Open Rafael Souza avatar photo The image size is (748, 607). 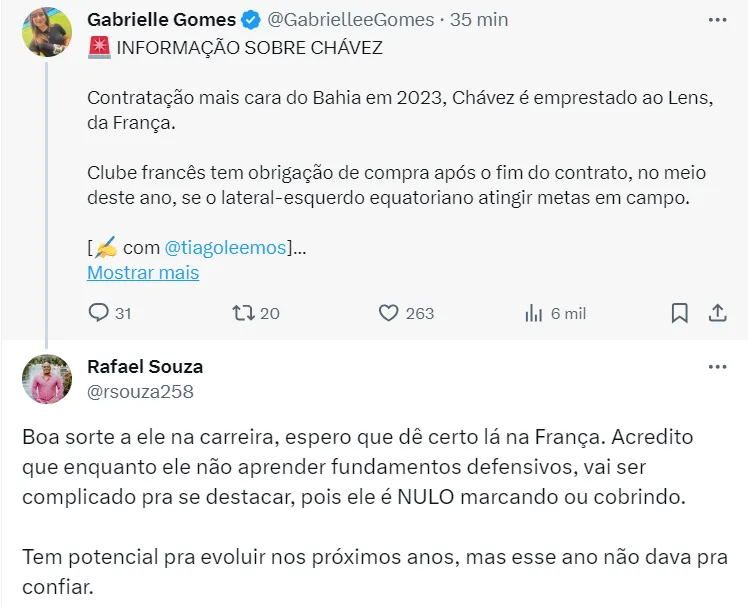47,379
